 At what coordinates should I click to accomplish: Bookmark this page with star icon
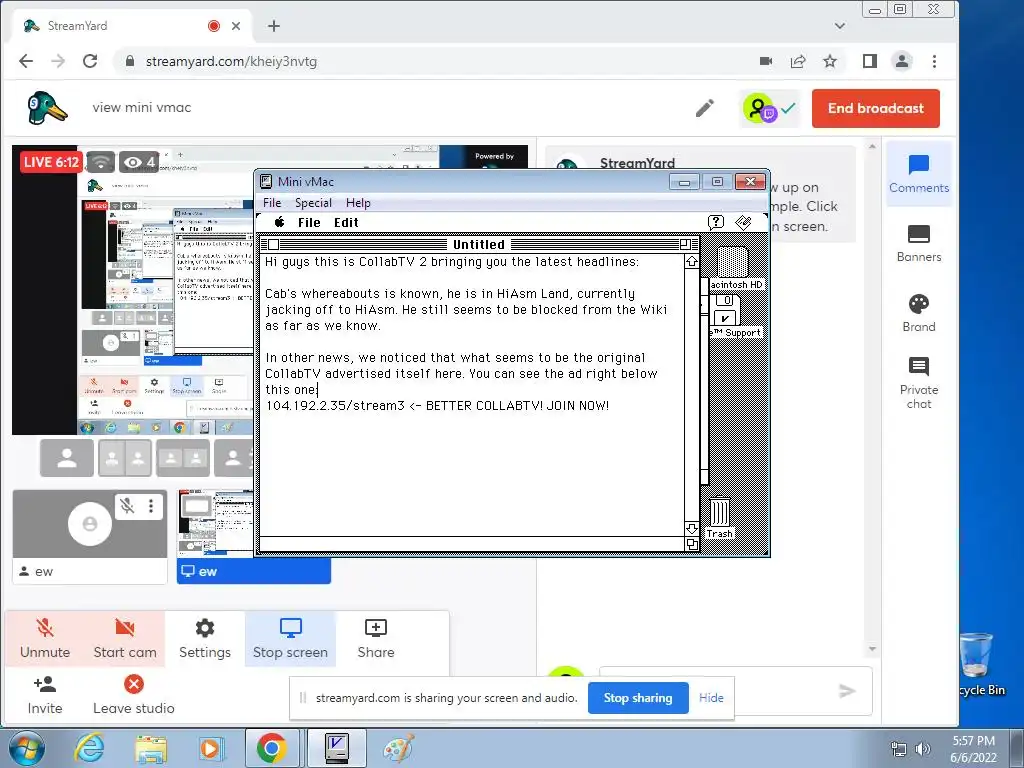(829, 61)
